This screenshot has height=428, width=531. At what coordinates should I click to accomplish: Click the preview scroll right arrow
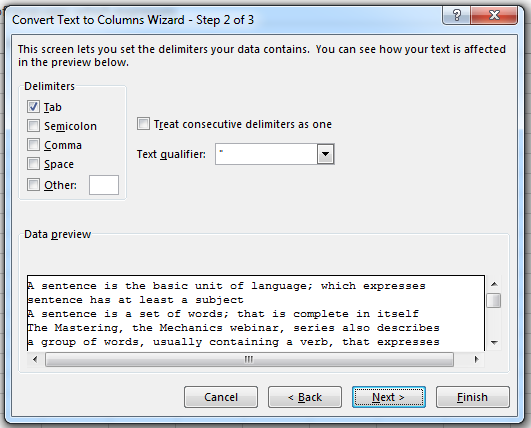[x=476, y=359]
